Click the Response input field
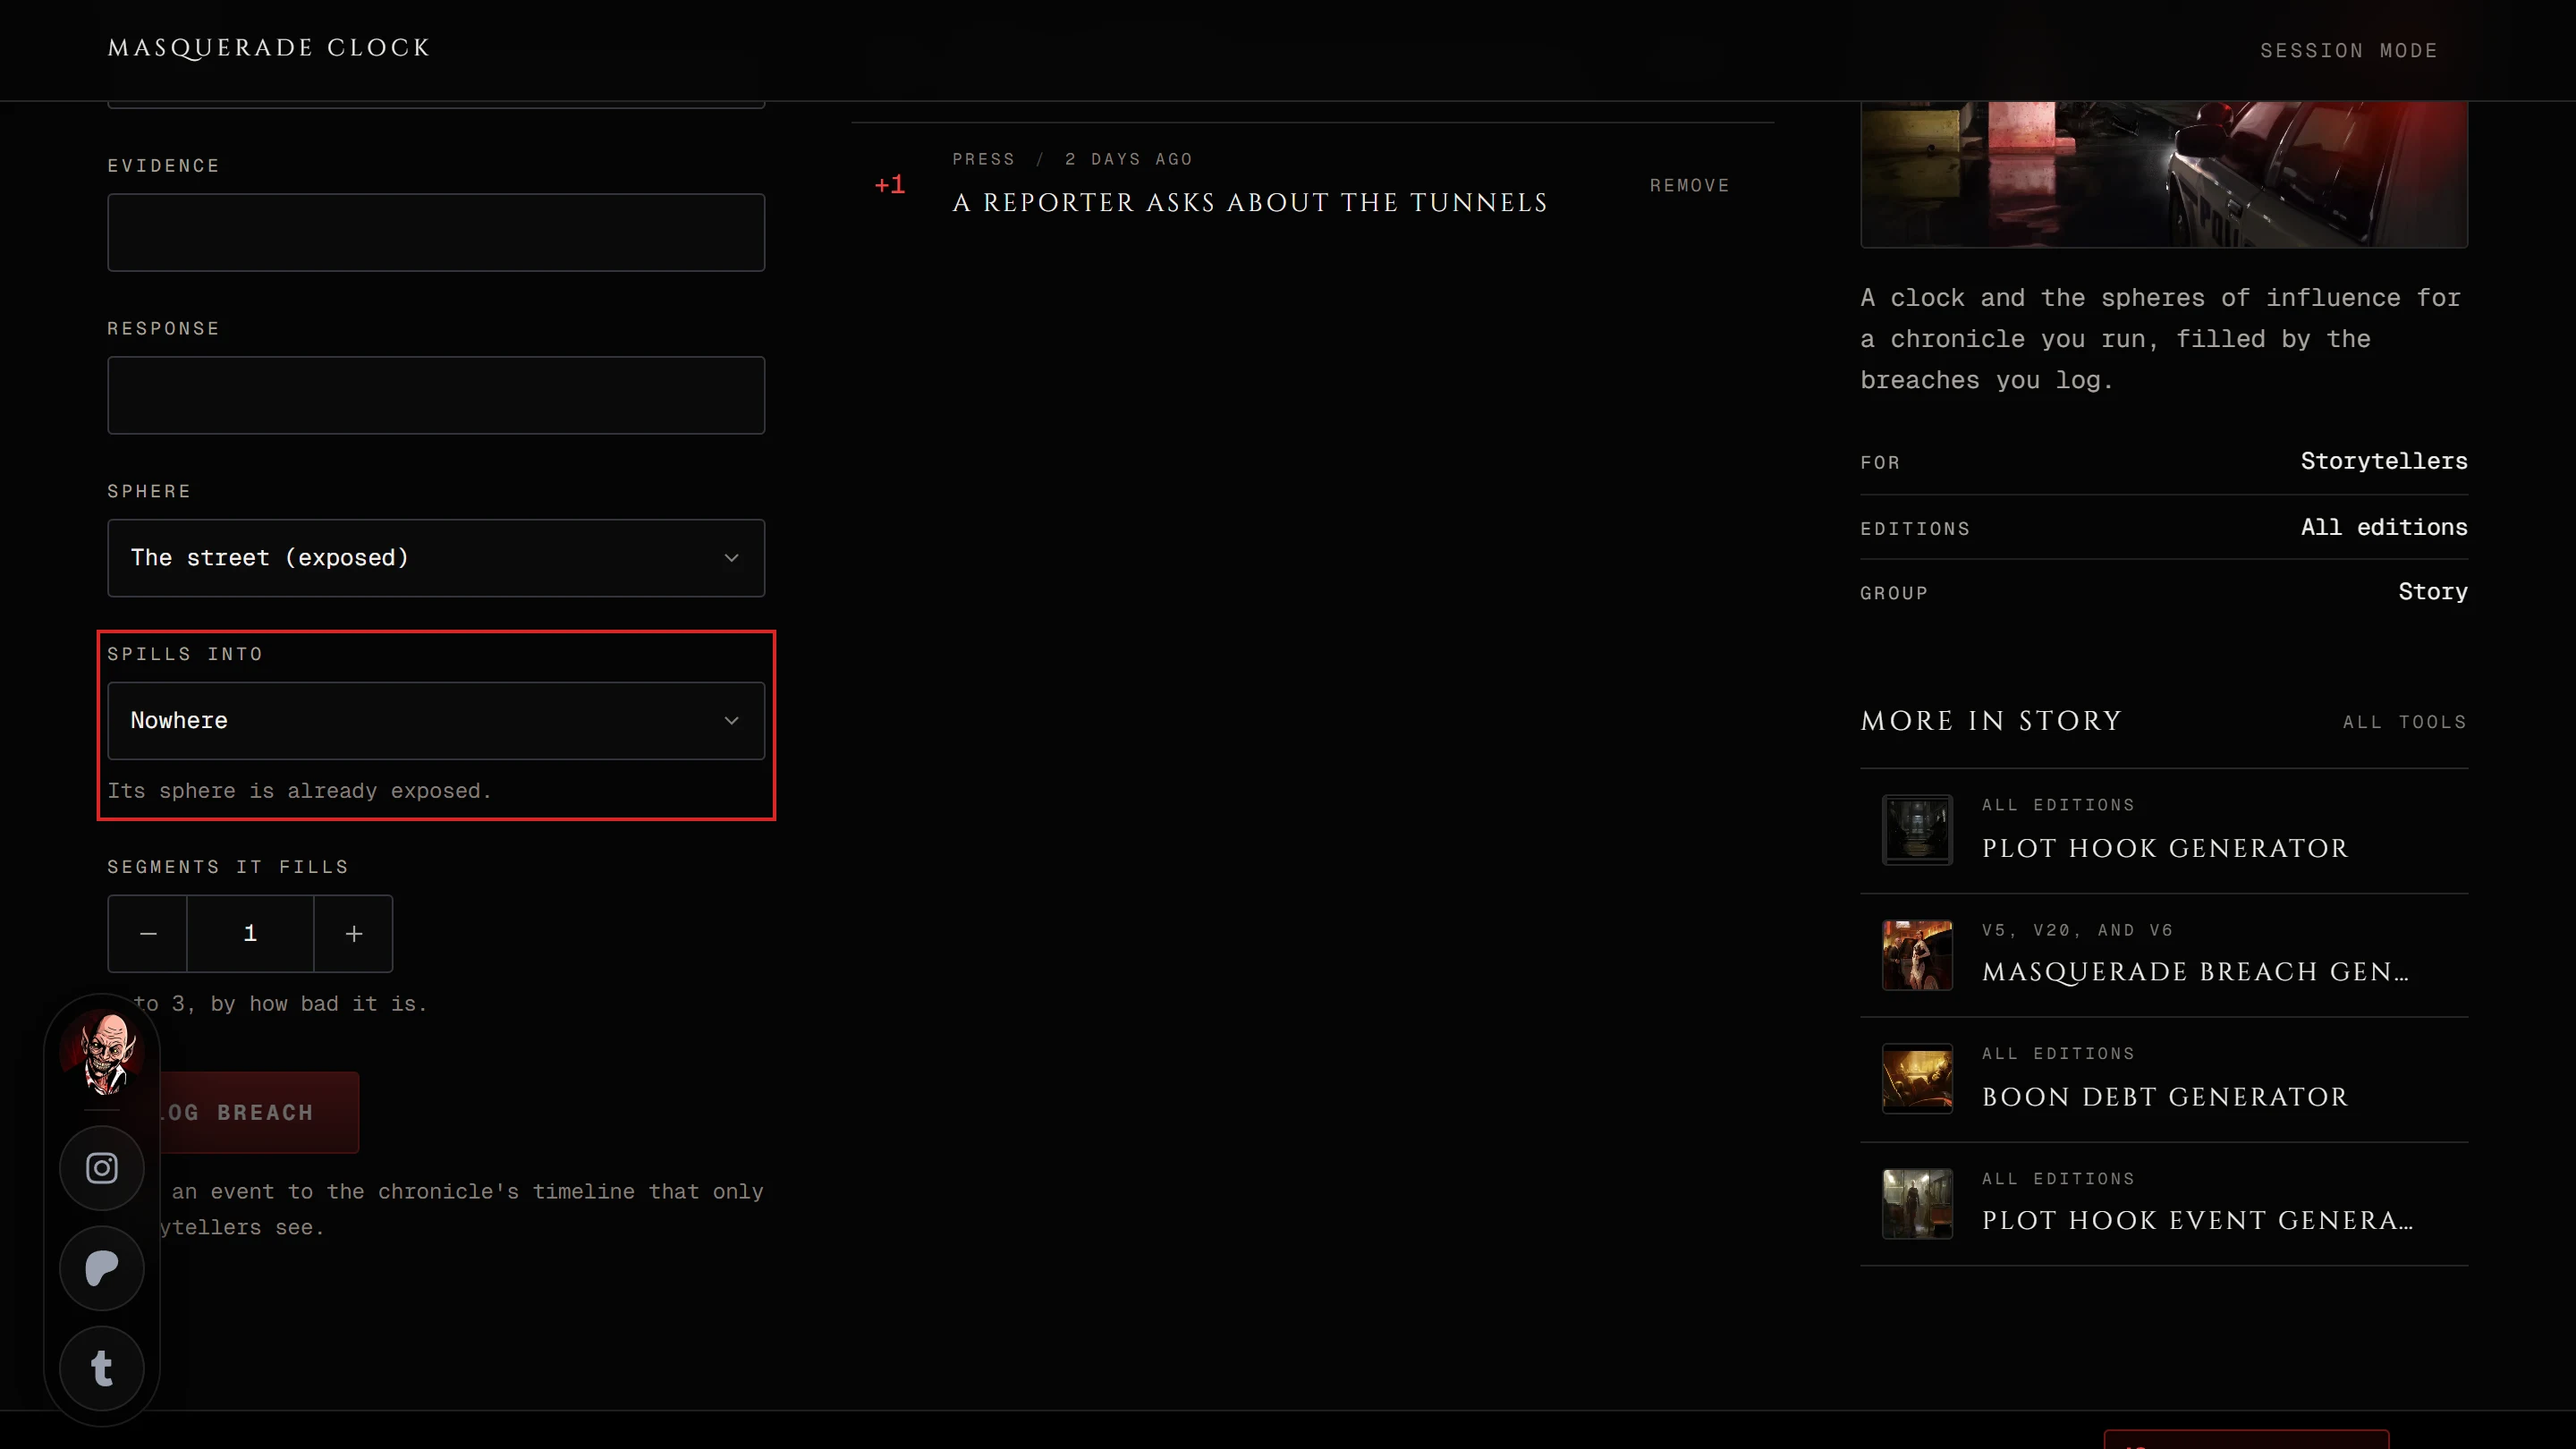This screenshot has width=2576, height=1449. click(x=436, y=395)
